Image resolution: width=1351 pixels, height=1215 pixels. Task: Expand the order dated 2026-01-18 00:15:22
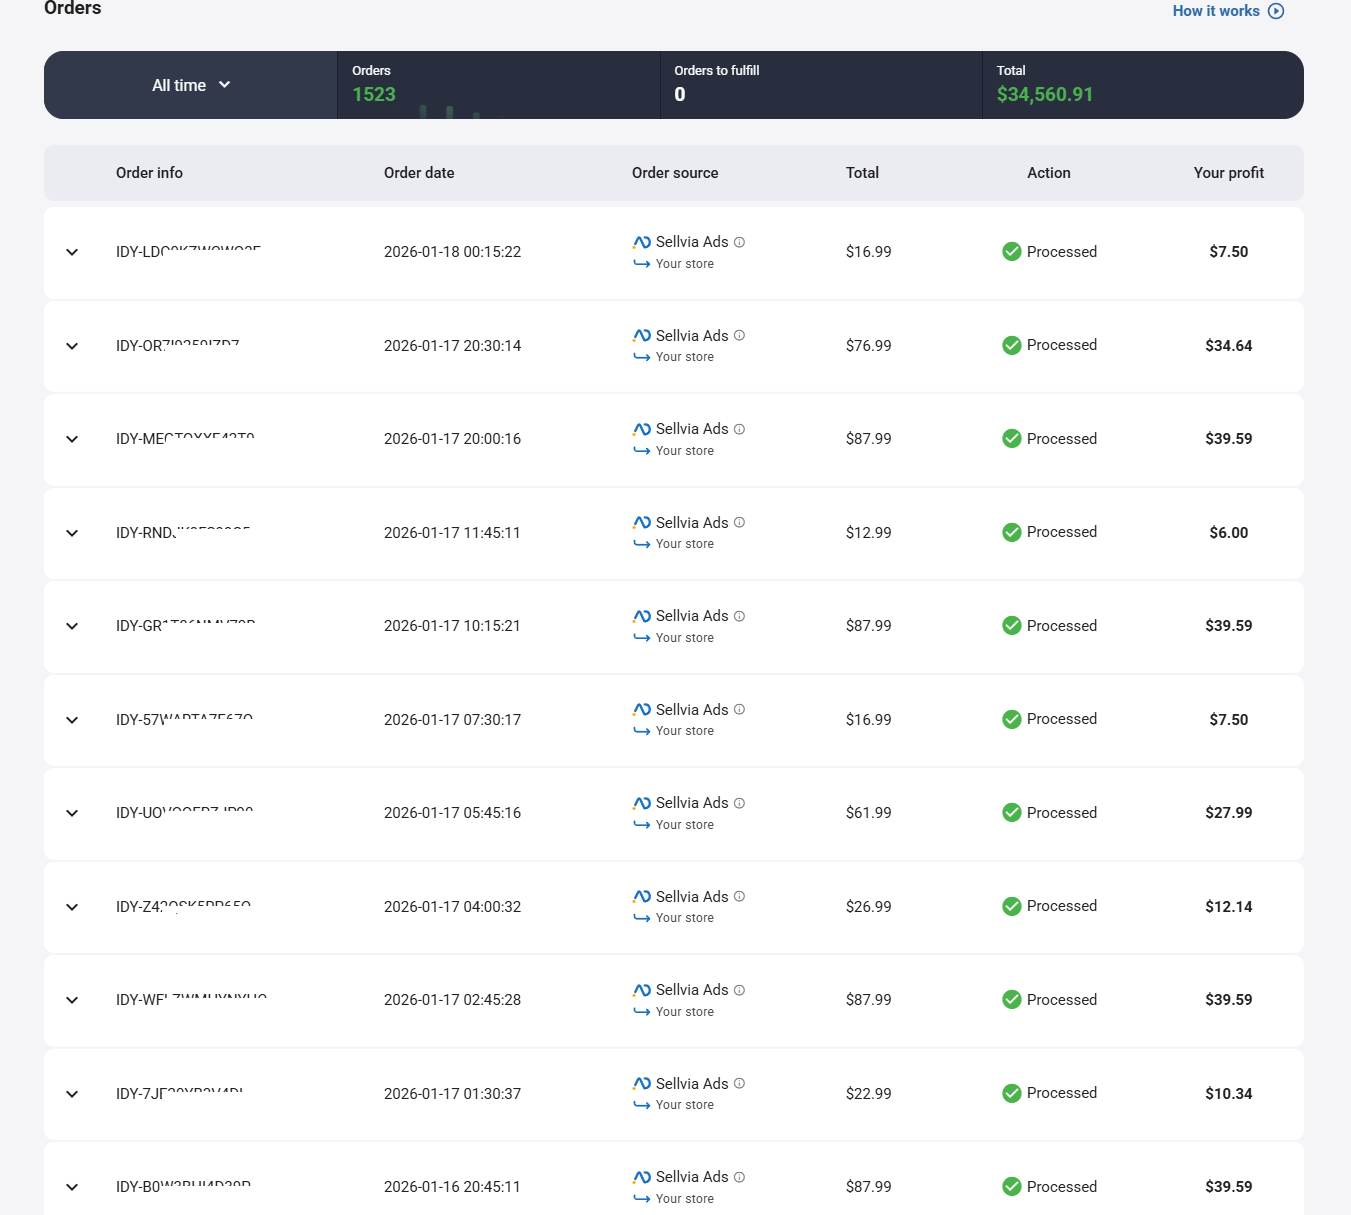(x=72, y=252)
